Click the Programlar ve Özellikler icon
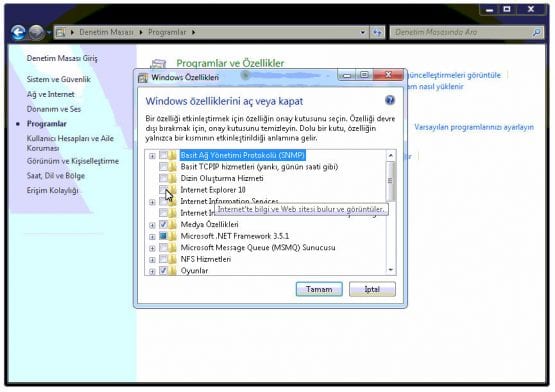 (x=158, y=64)
